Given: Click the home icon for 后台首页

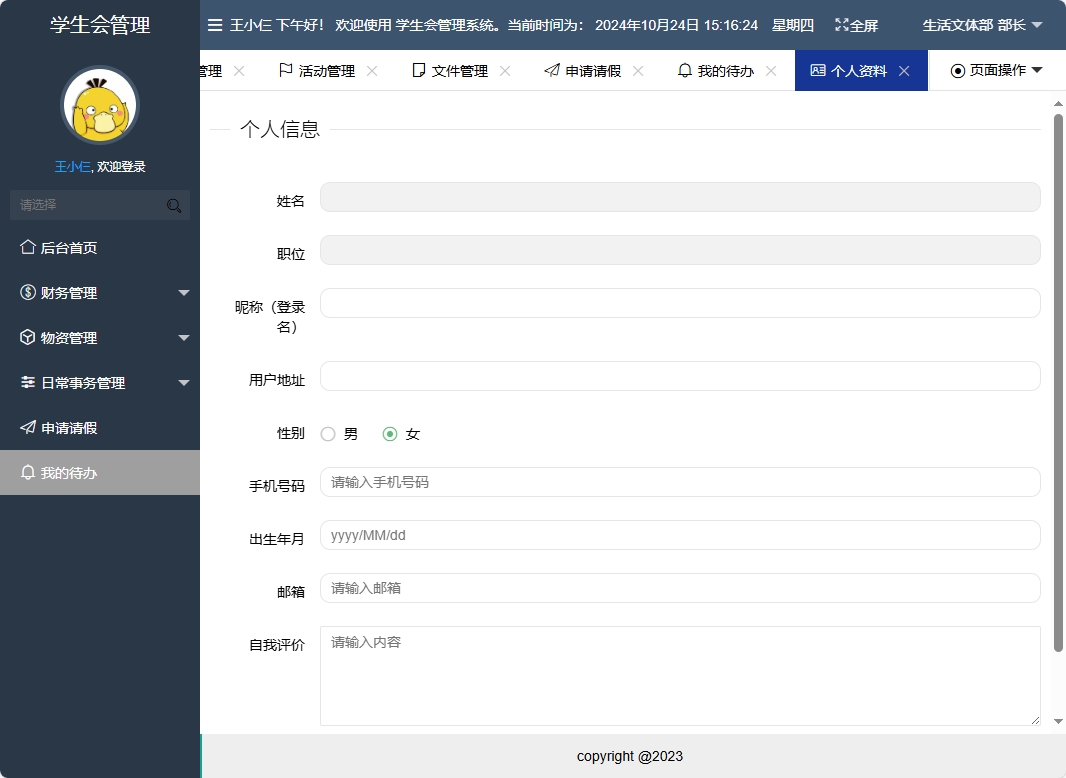Looking at the screenshot, I should [27, 247].
